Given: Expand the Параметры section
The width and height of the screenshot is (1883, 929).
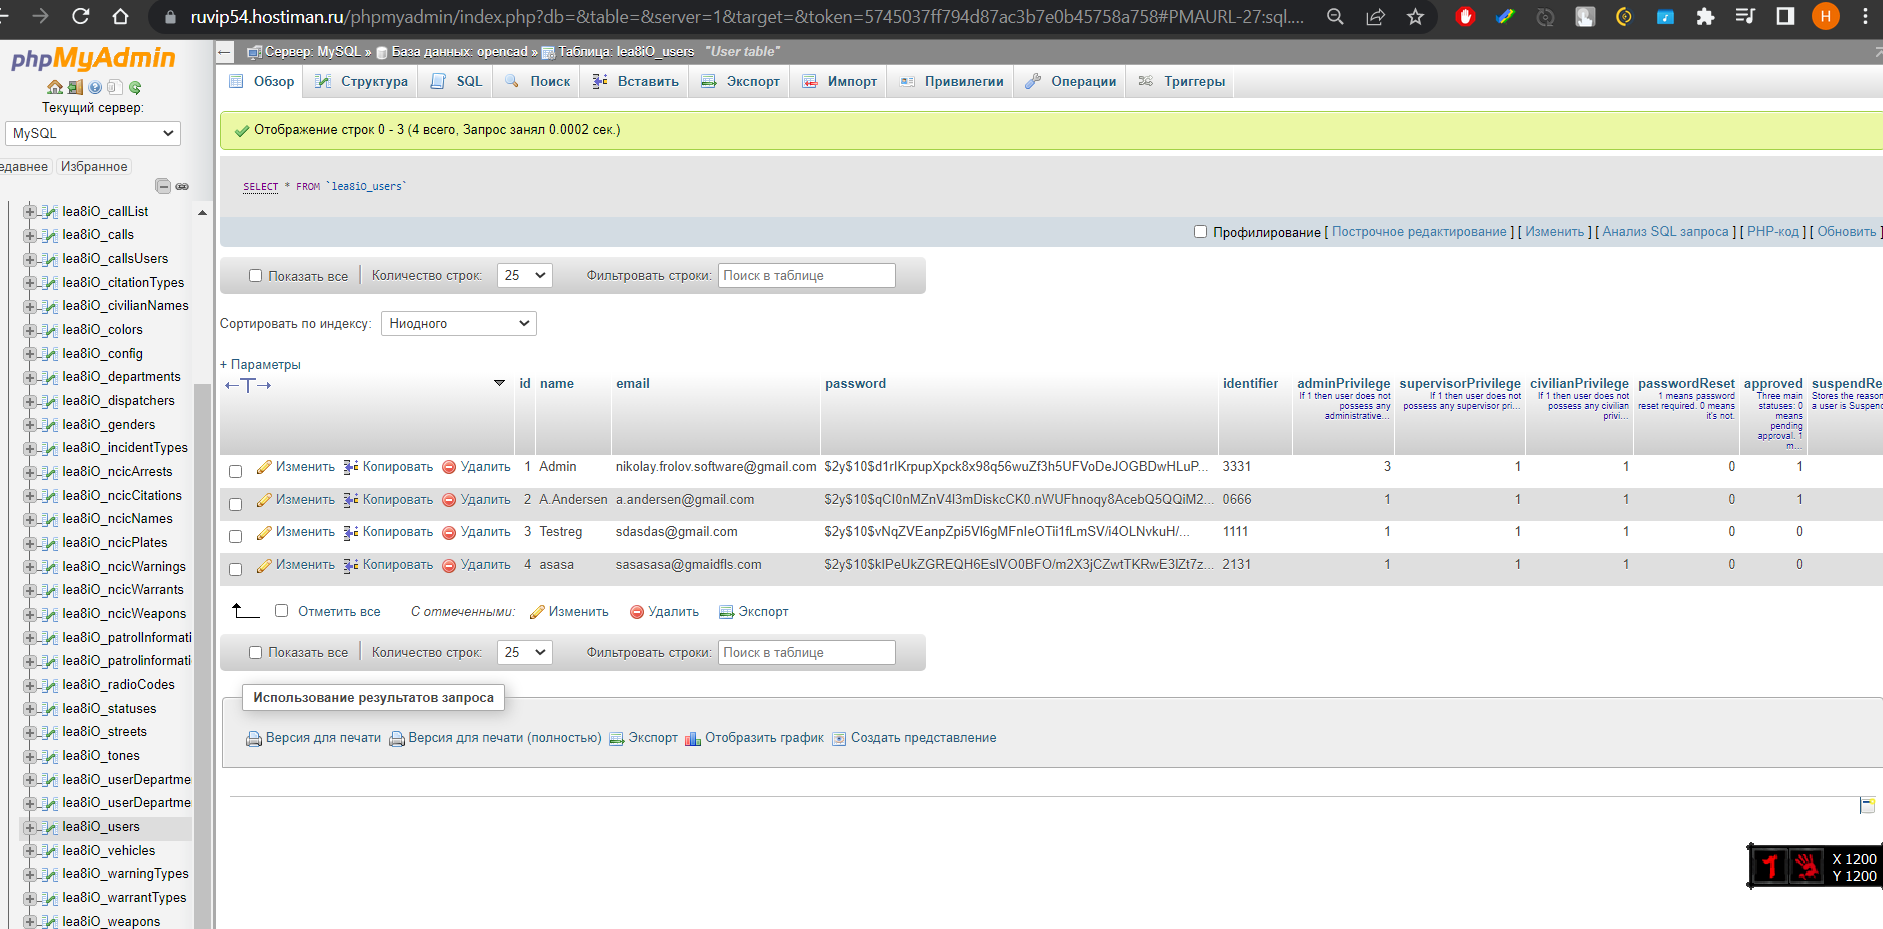Looking at the screenshot, I should [260, 364].
